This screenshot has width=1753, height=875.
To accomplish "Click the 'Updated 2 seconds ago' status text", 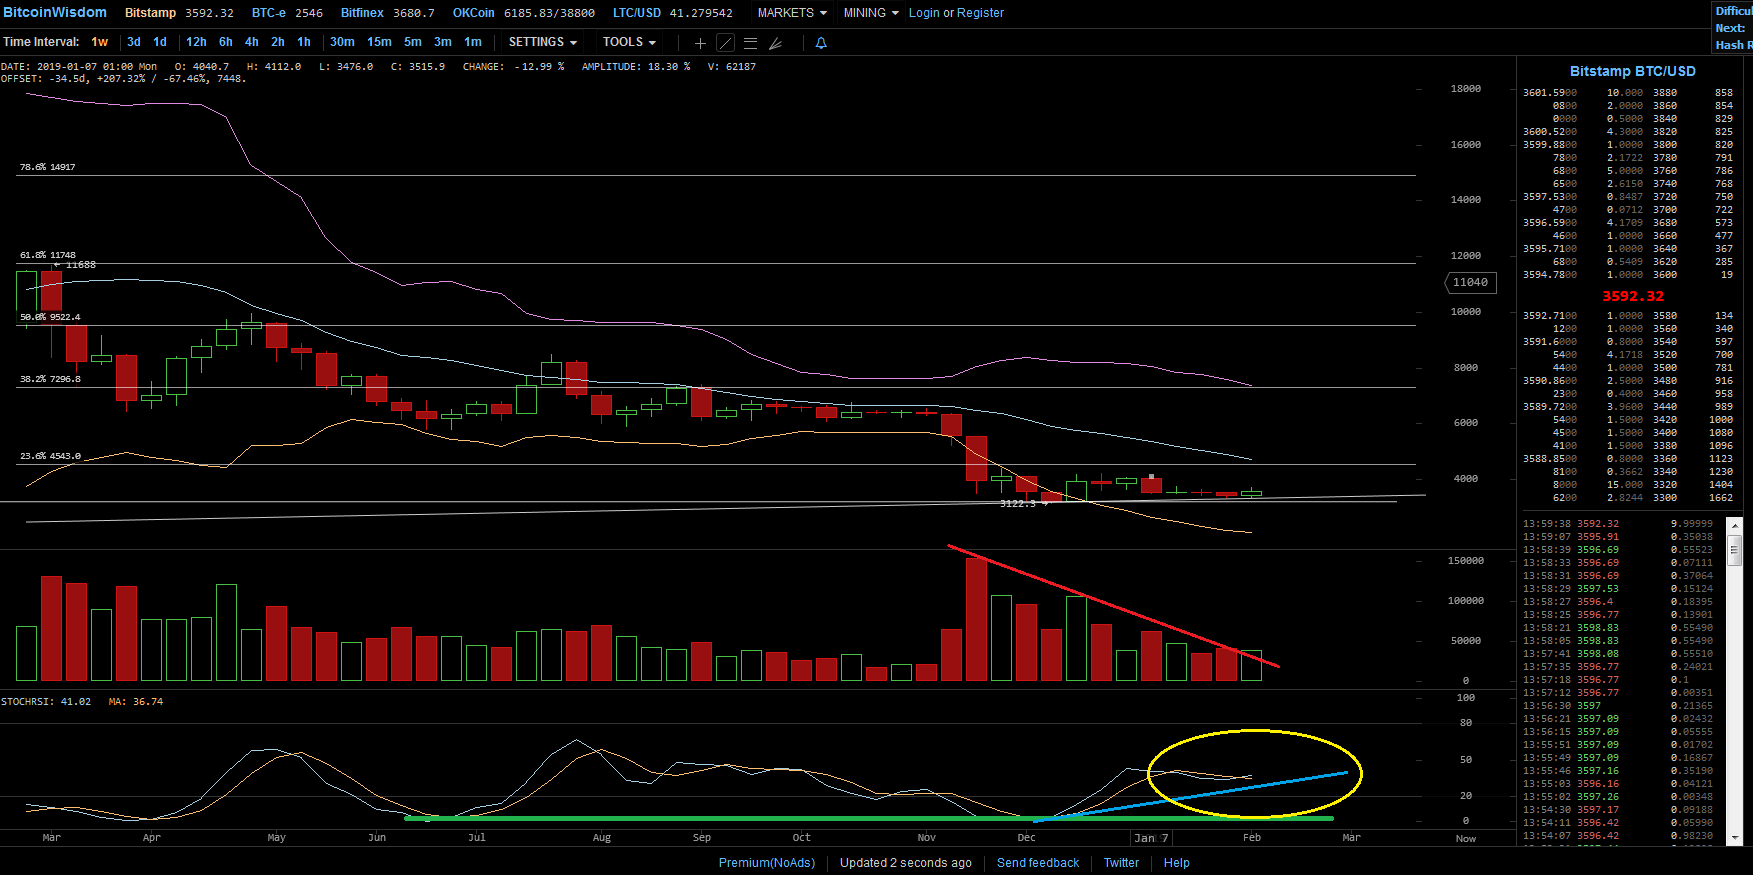I will [x=906, y=863].
